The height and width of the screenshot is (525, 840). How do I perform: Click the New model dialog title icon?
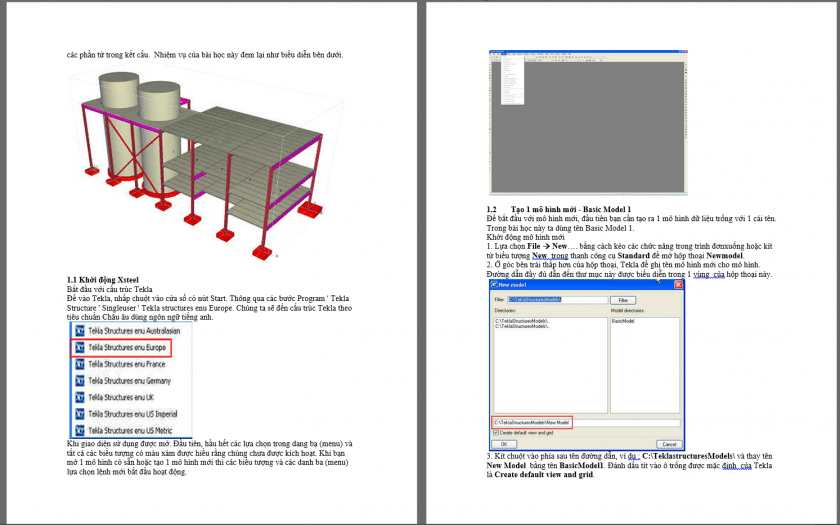[495, 284]
